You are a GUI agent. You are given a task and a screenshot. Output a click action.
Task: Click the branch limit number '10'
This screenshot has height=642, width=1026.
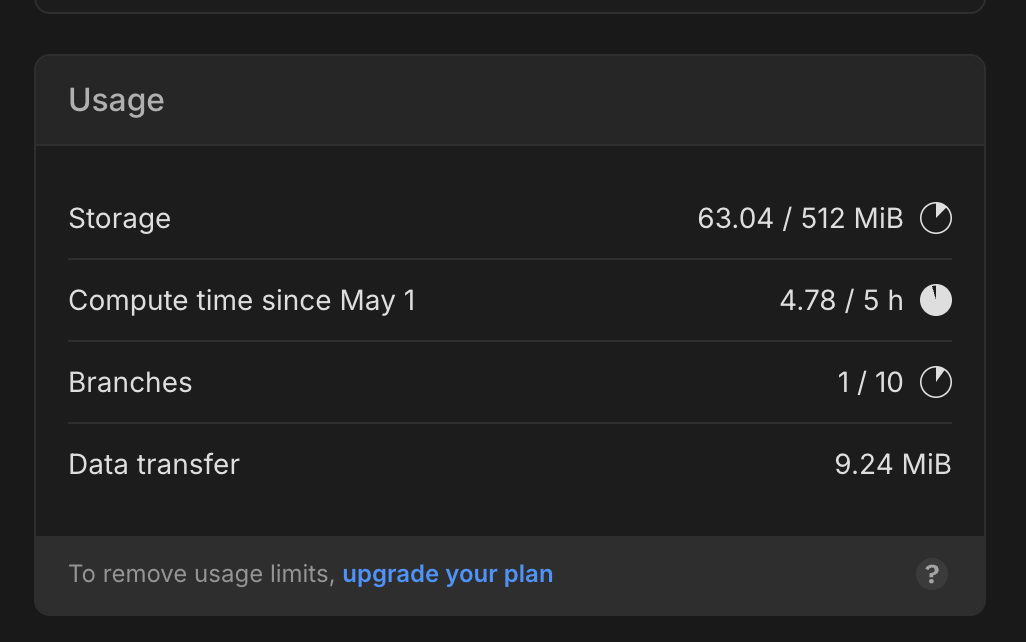(x=888, y=382)
